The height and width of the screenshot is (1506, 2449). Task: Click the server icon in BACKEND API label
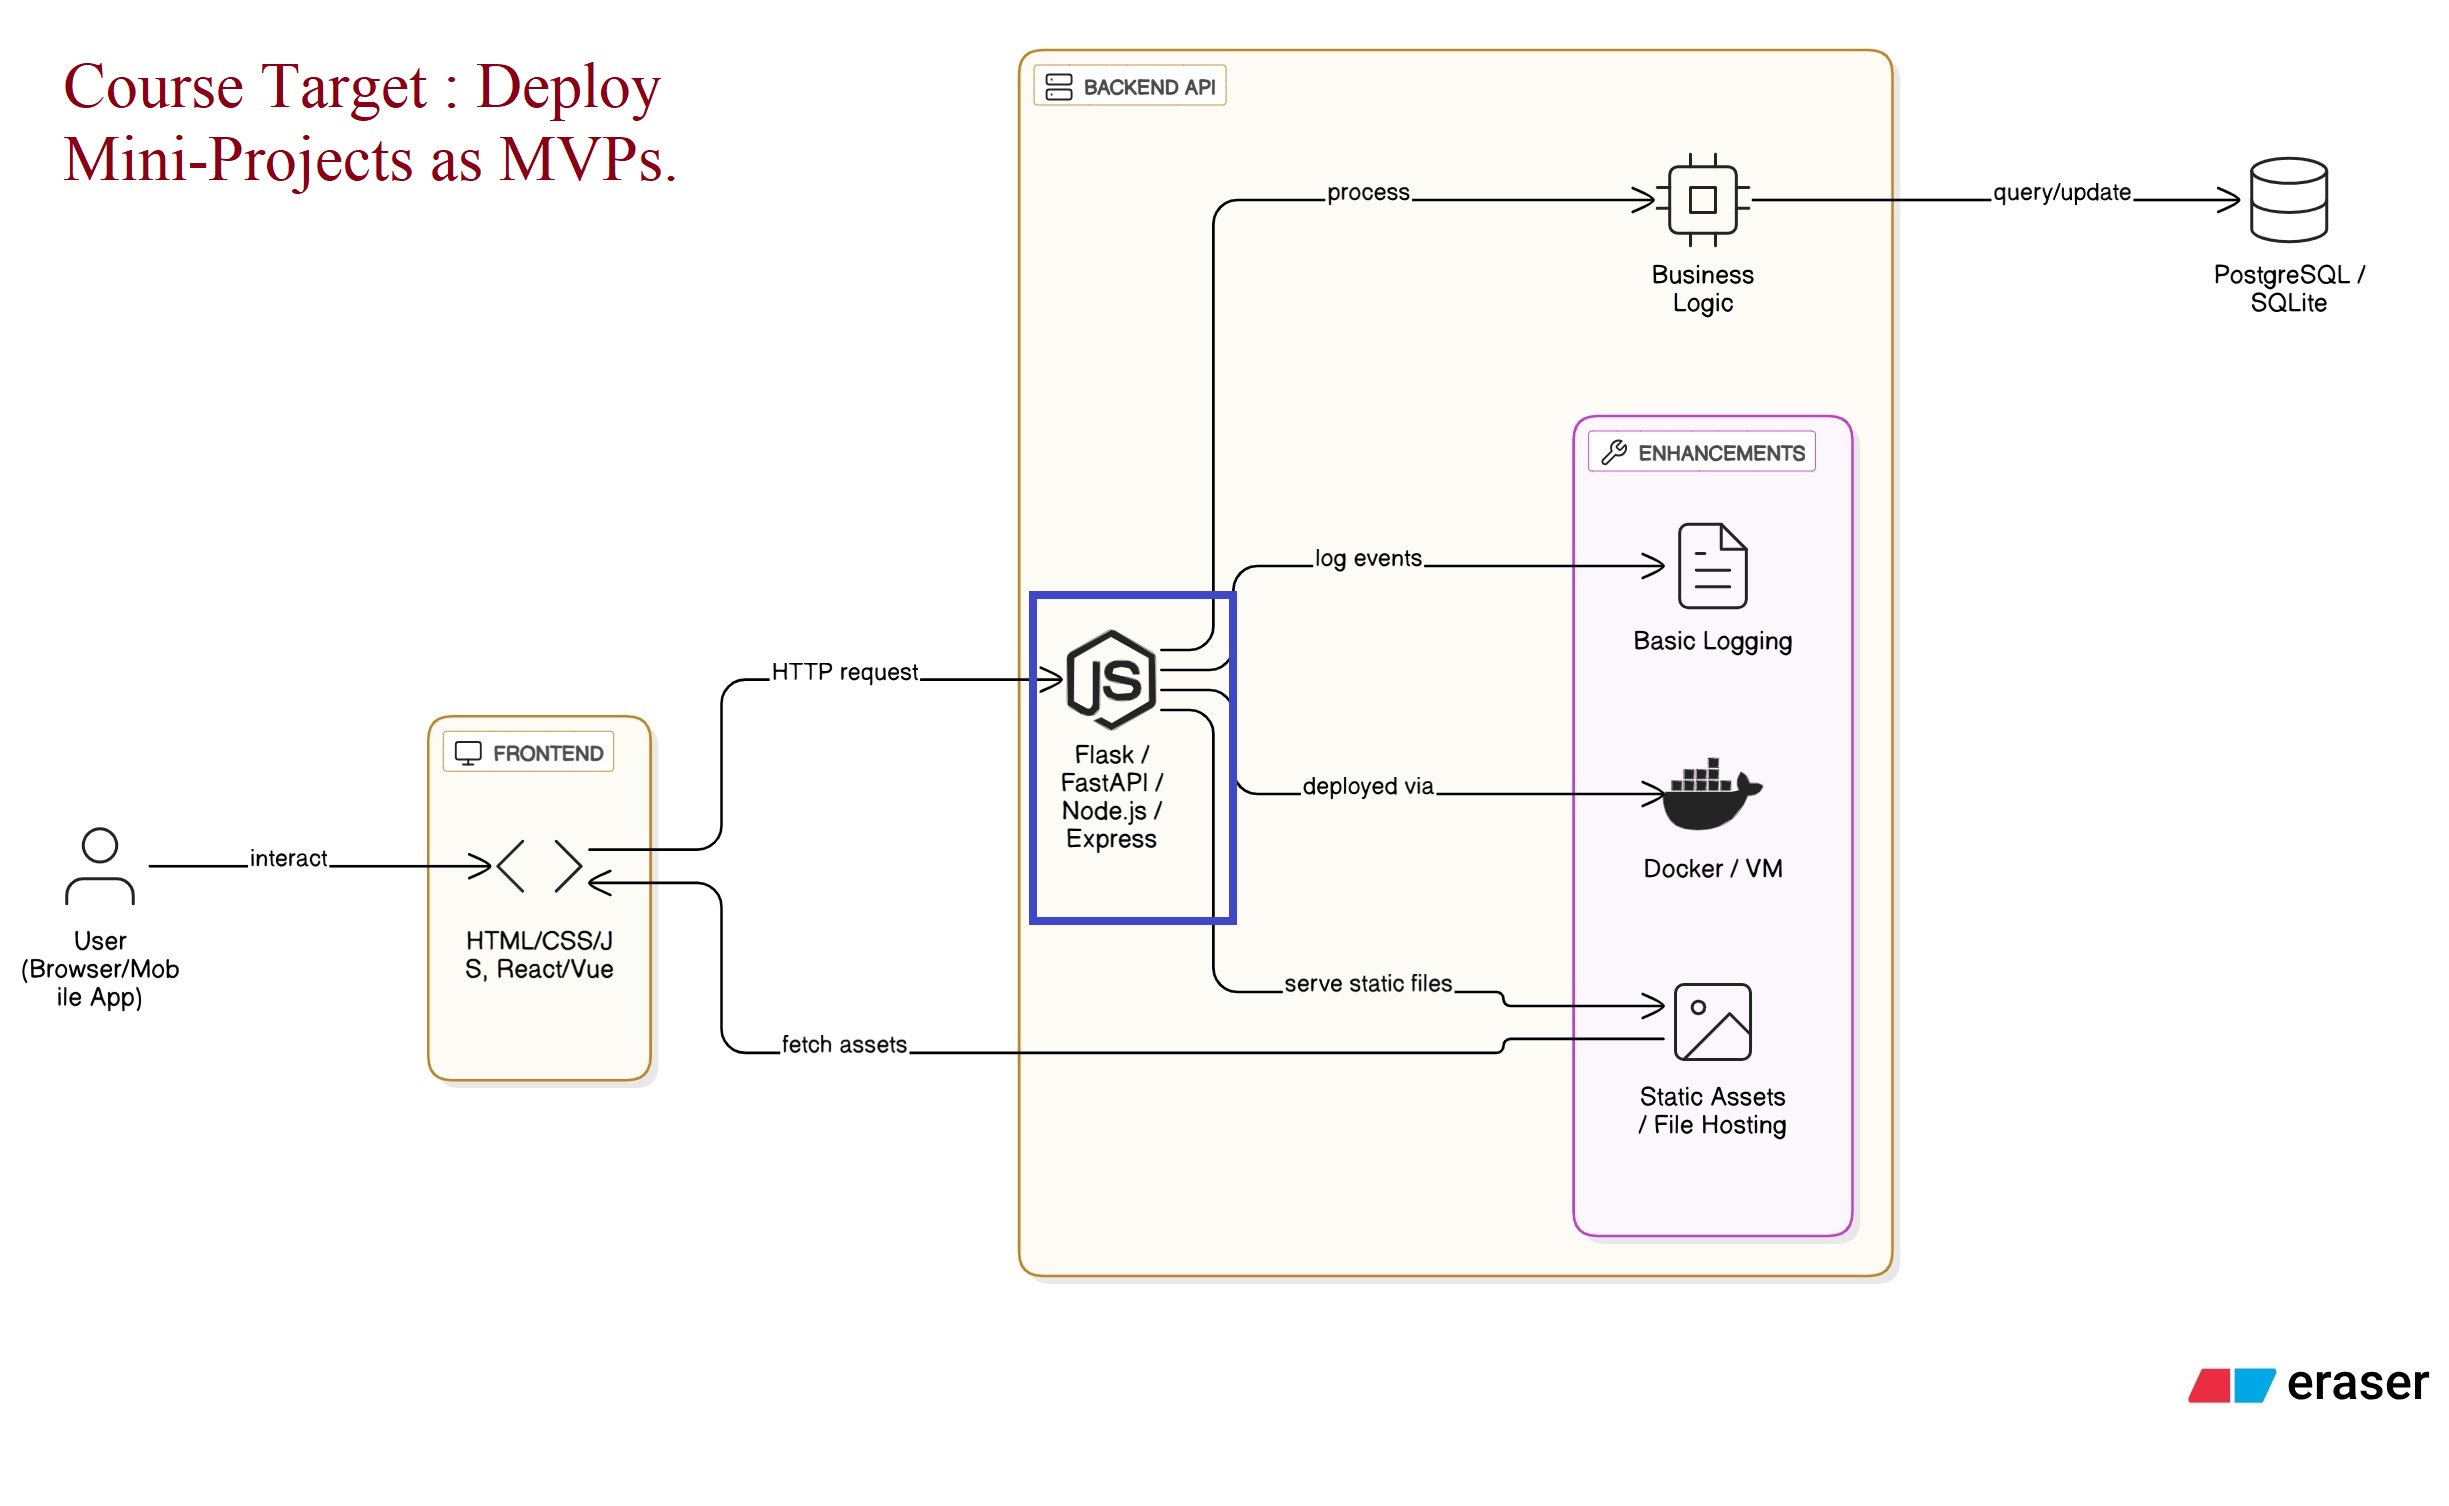click(x=1059, y=87)
